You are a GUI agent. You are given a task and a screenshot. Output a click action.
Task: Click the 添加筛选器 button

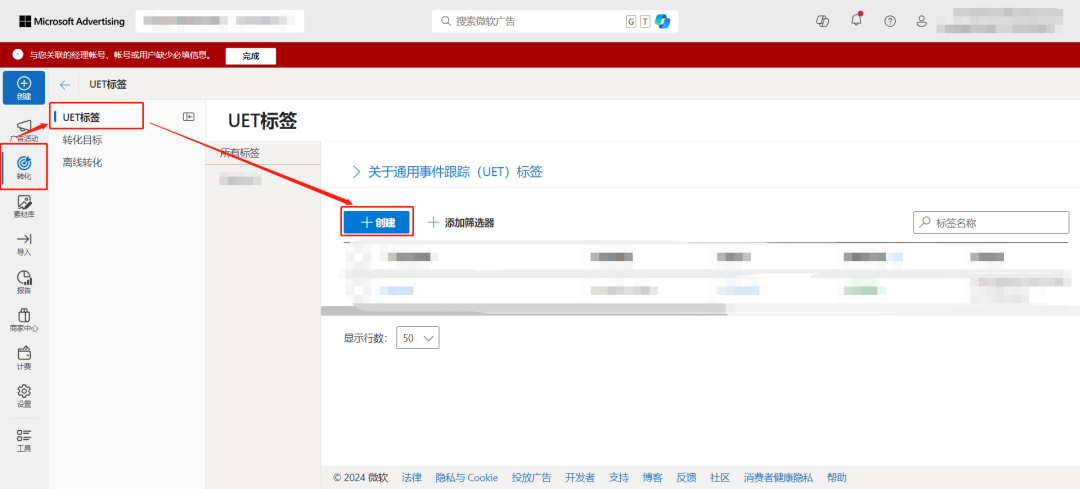click(x=461, y=222)
